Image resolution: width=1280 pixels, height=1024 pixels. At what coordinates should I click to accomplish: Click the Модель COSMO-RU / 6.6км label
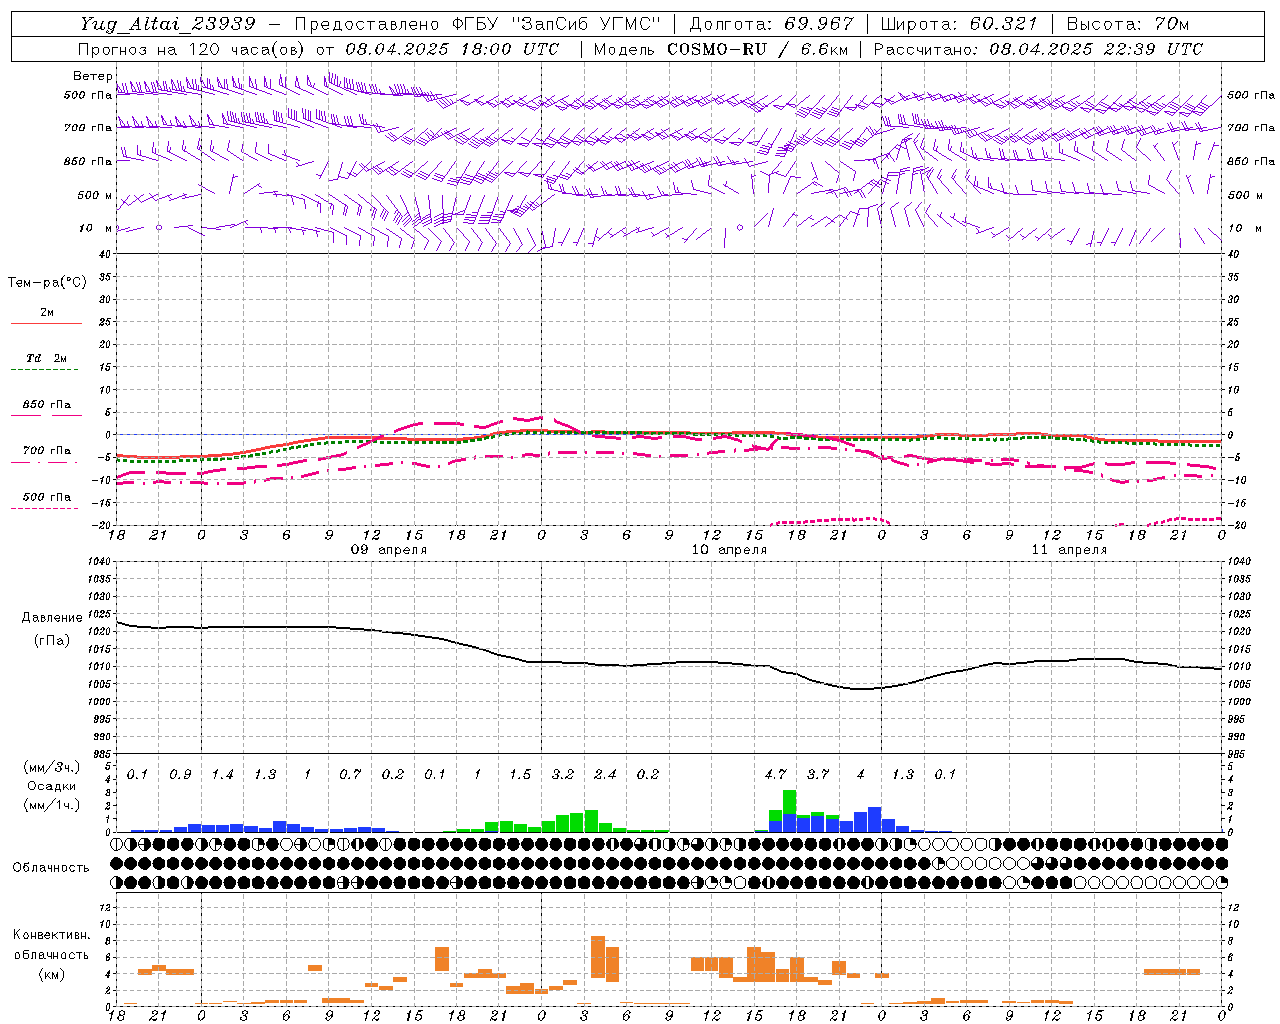coord(720,49)
